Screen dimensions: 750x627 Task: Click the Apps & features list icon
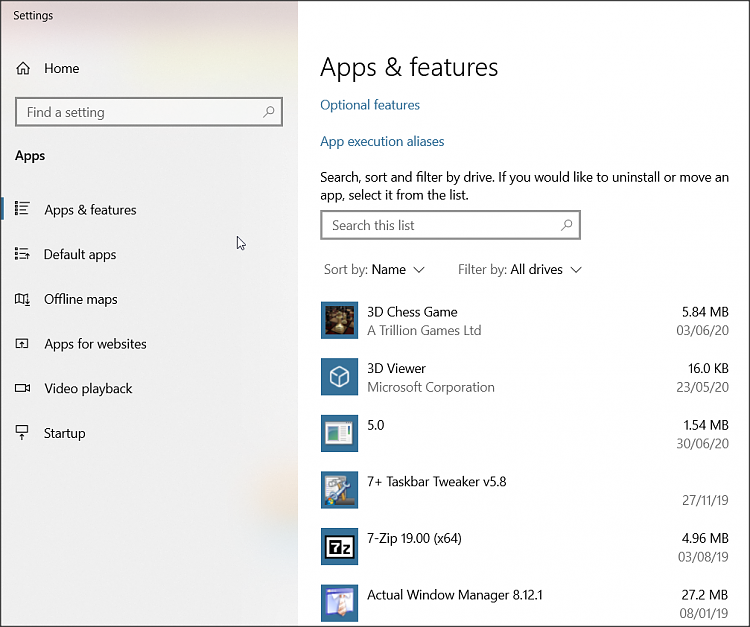[22, 209]
